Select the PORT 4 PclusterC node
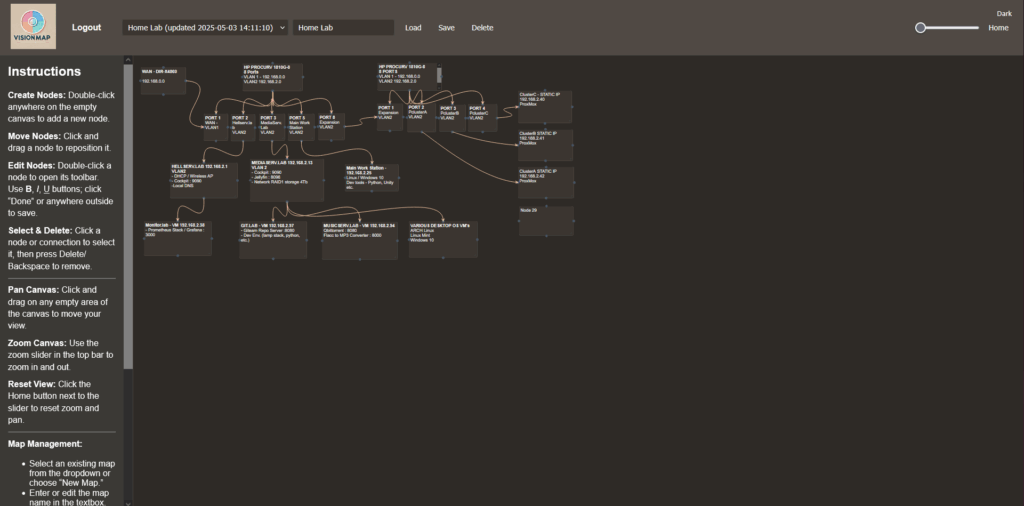This screenshot has width=1024, height=506. 483,118
